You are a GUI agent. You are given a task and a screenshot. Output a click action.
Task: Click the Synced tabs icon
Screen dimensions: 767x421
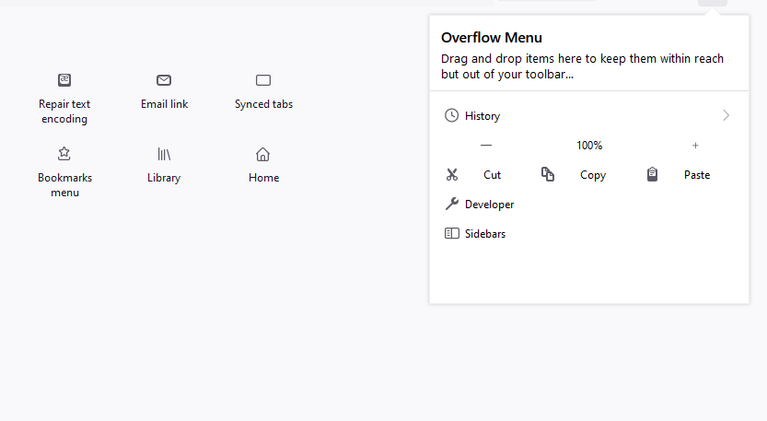[x=263, y=80]
